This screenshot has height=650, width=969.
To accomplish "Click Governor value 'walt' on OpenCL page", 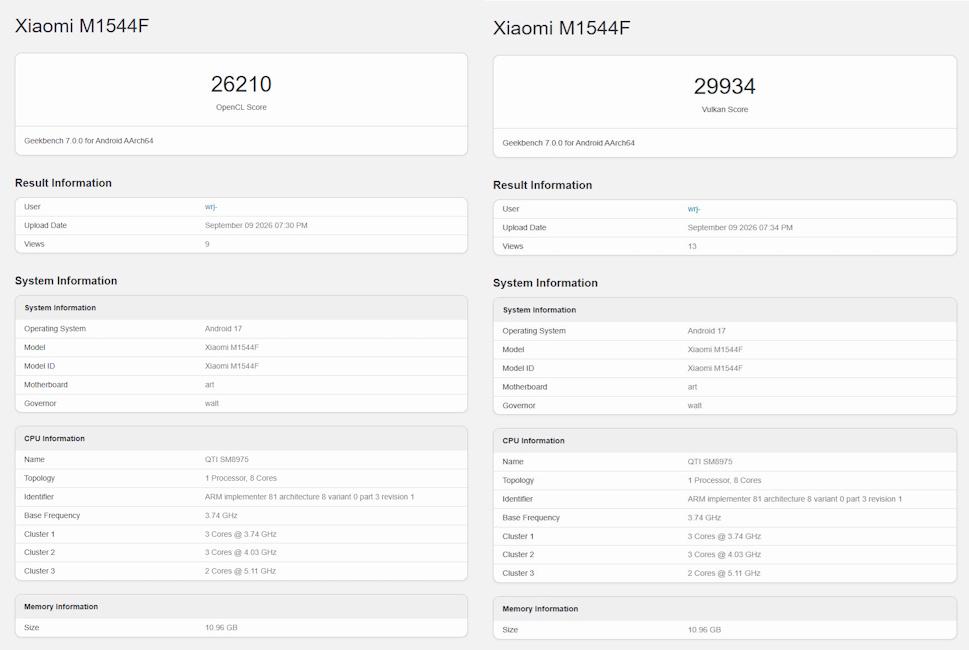I will pyautogui.click(x=211, y=403).
